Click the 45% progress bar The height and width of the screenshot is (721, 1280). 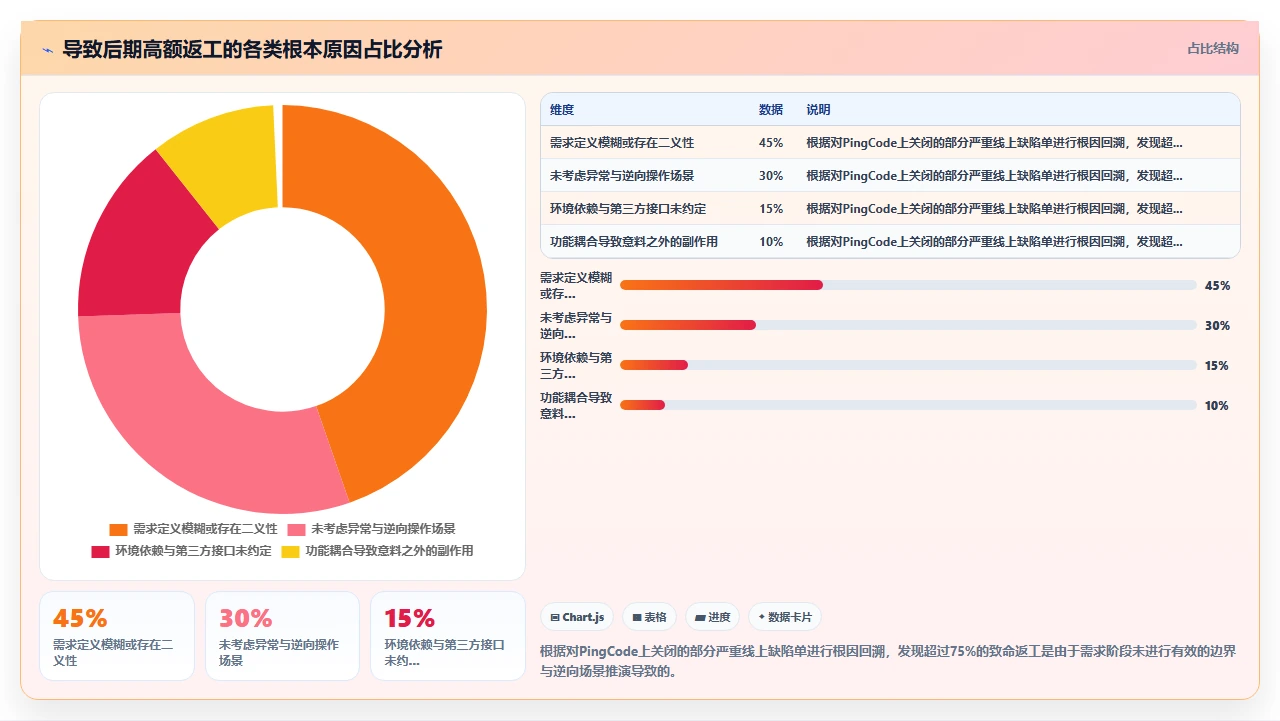click(x=908, y=285)
